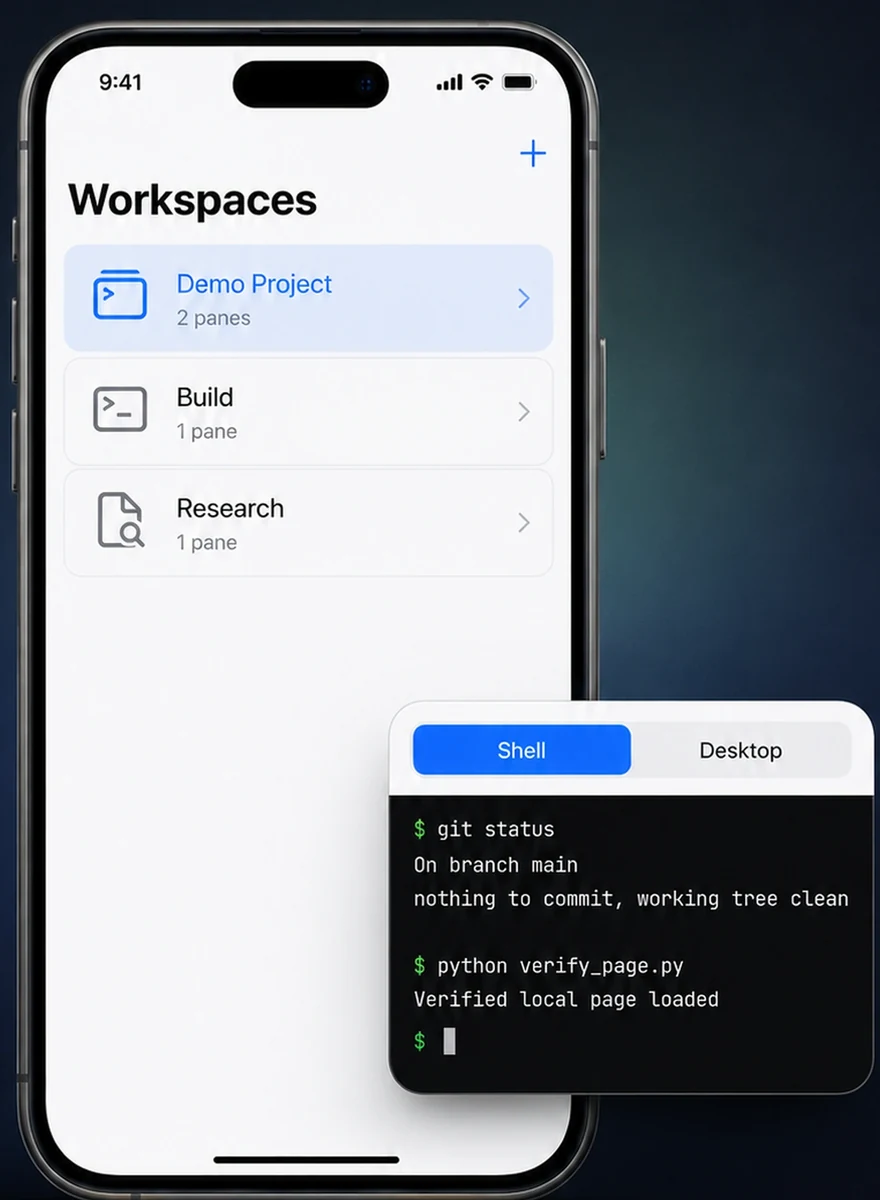This screenshot has height=1200, width=880.
Task: Select the Build terminal prompt icon
Action: (x=120, y=410)
